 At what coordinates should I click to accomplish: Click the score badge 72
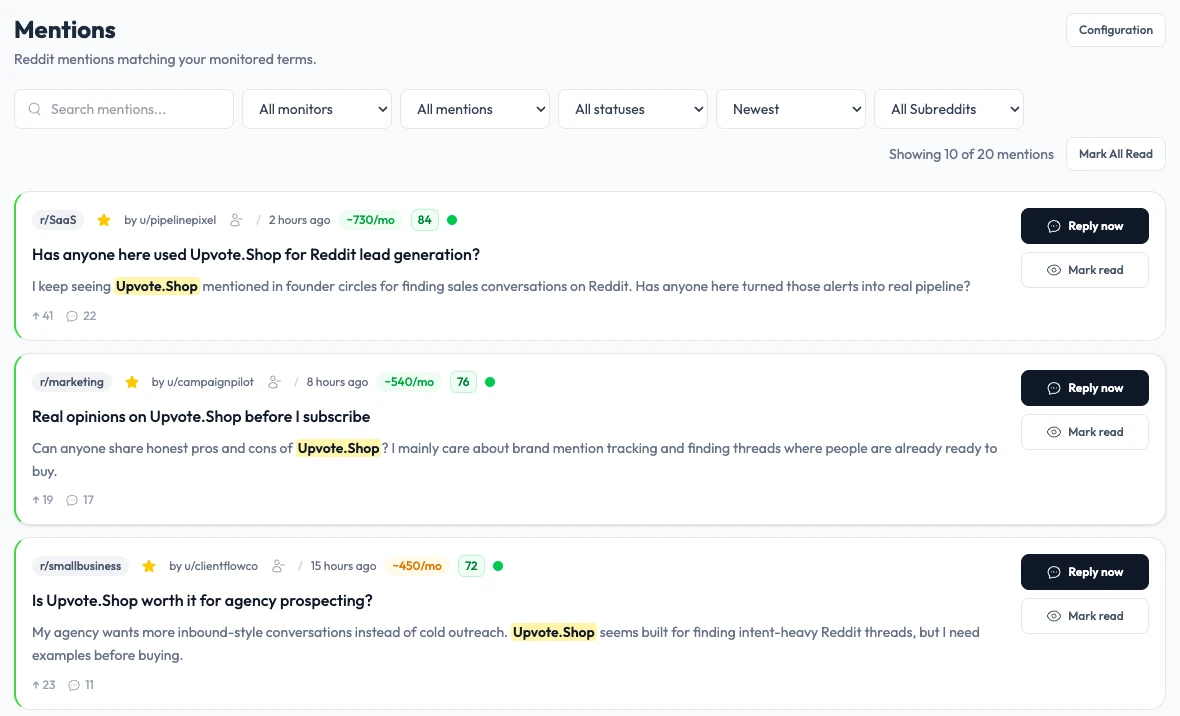coord(471,565)
